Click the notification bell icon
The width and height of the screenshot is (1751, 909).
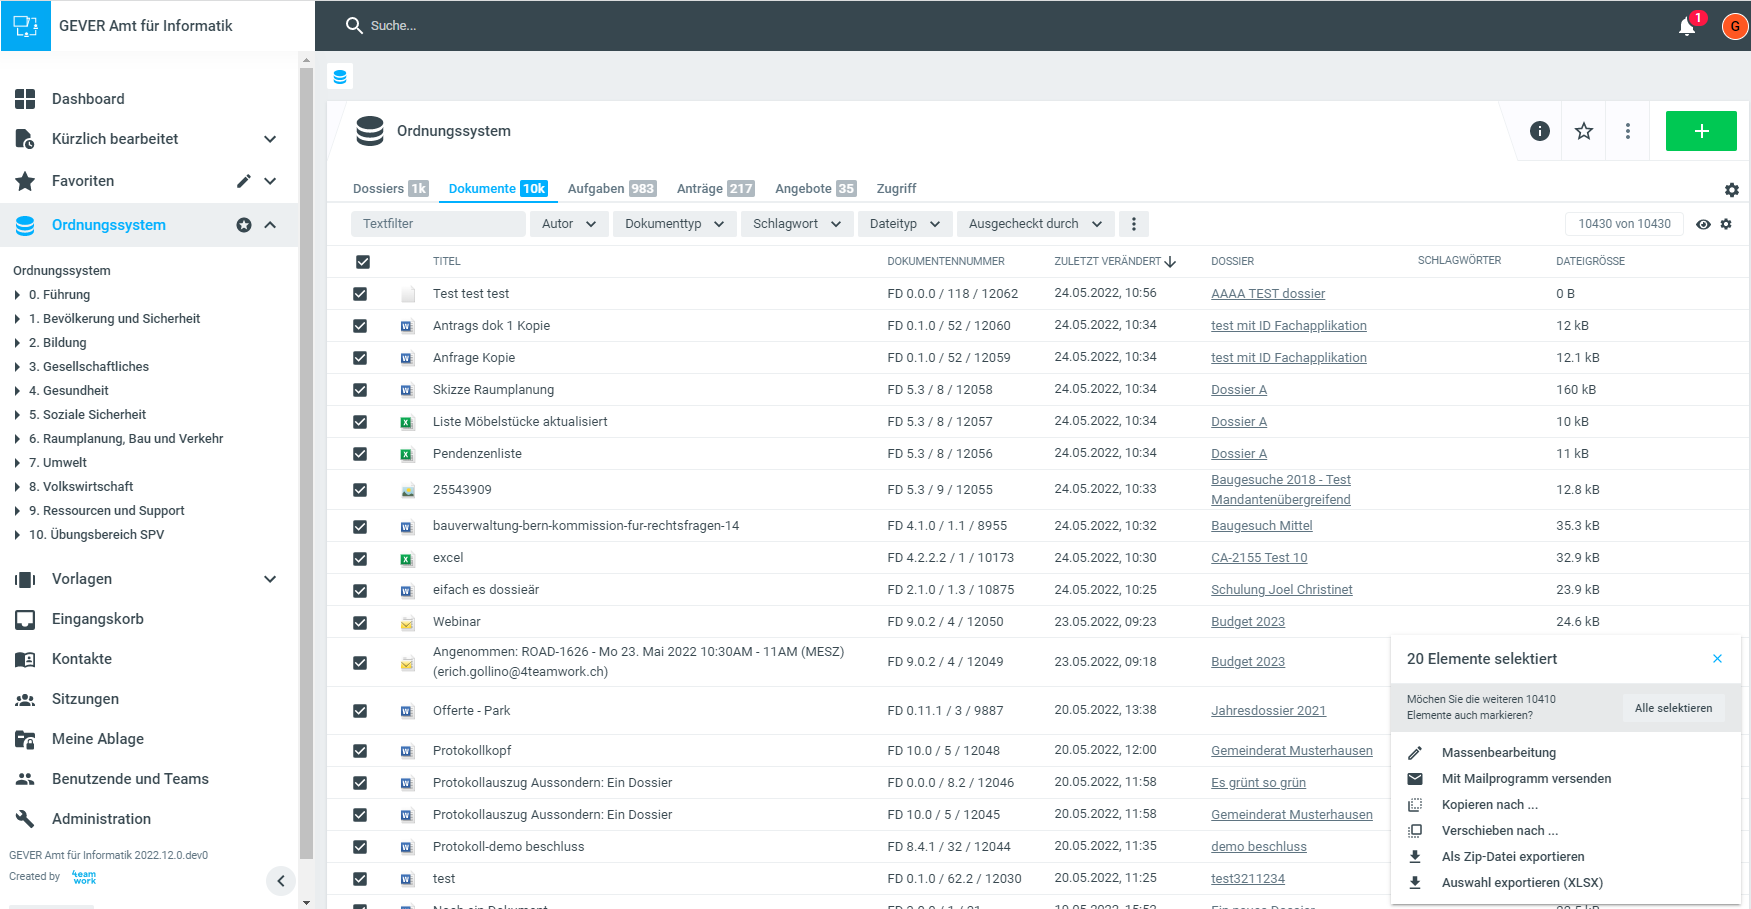tap(1687, 26)
